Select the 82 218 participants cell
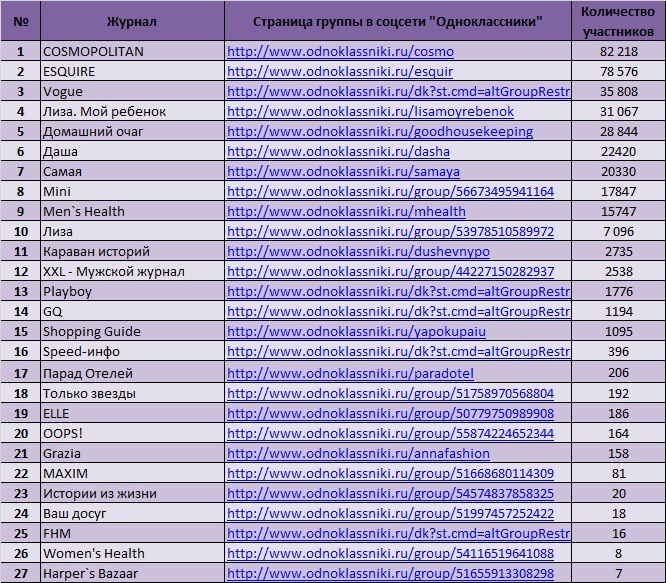Viewport: 666px width, 583px height. point(618,51)
